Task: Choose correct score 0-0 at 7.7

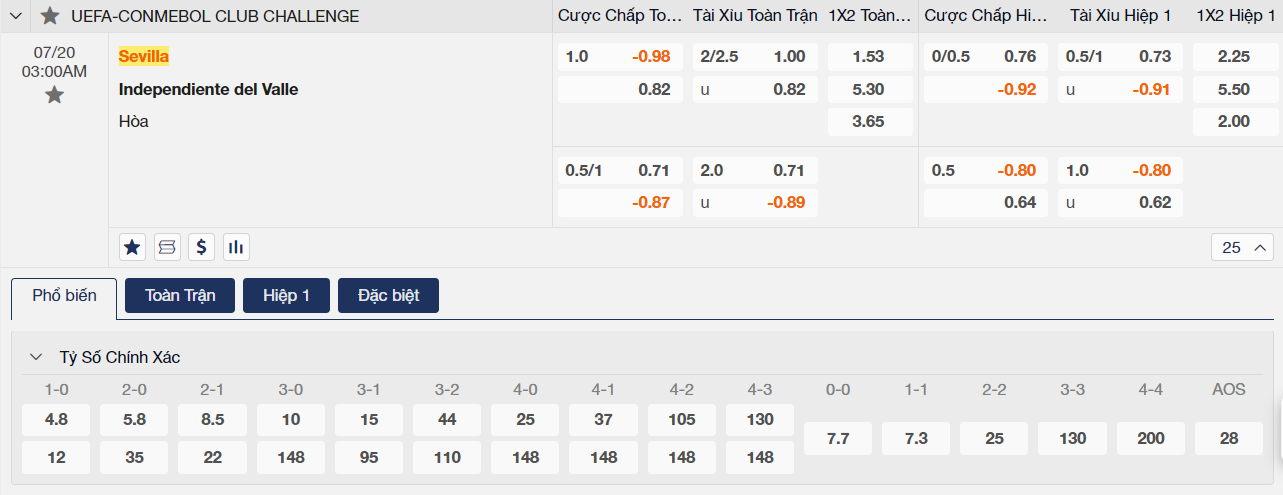Action: (838, 438)
